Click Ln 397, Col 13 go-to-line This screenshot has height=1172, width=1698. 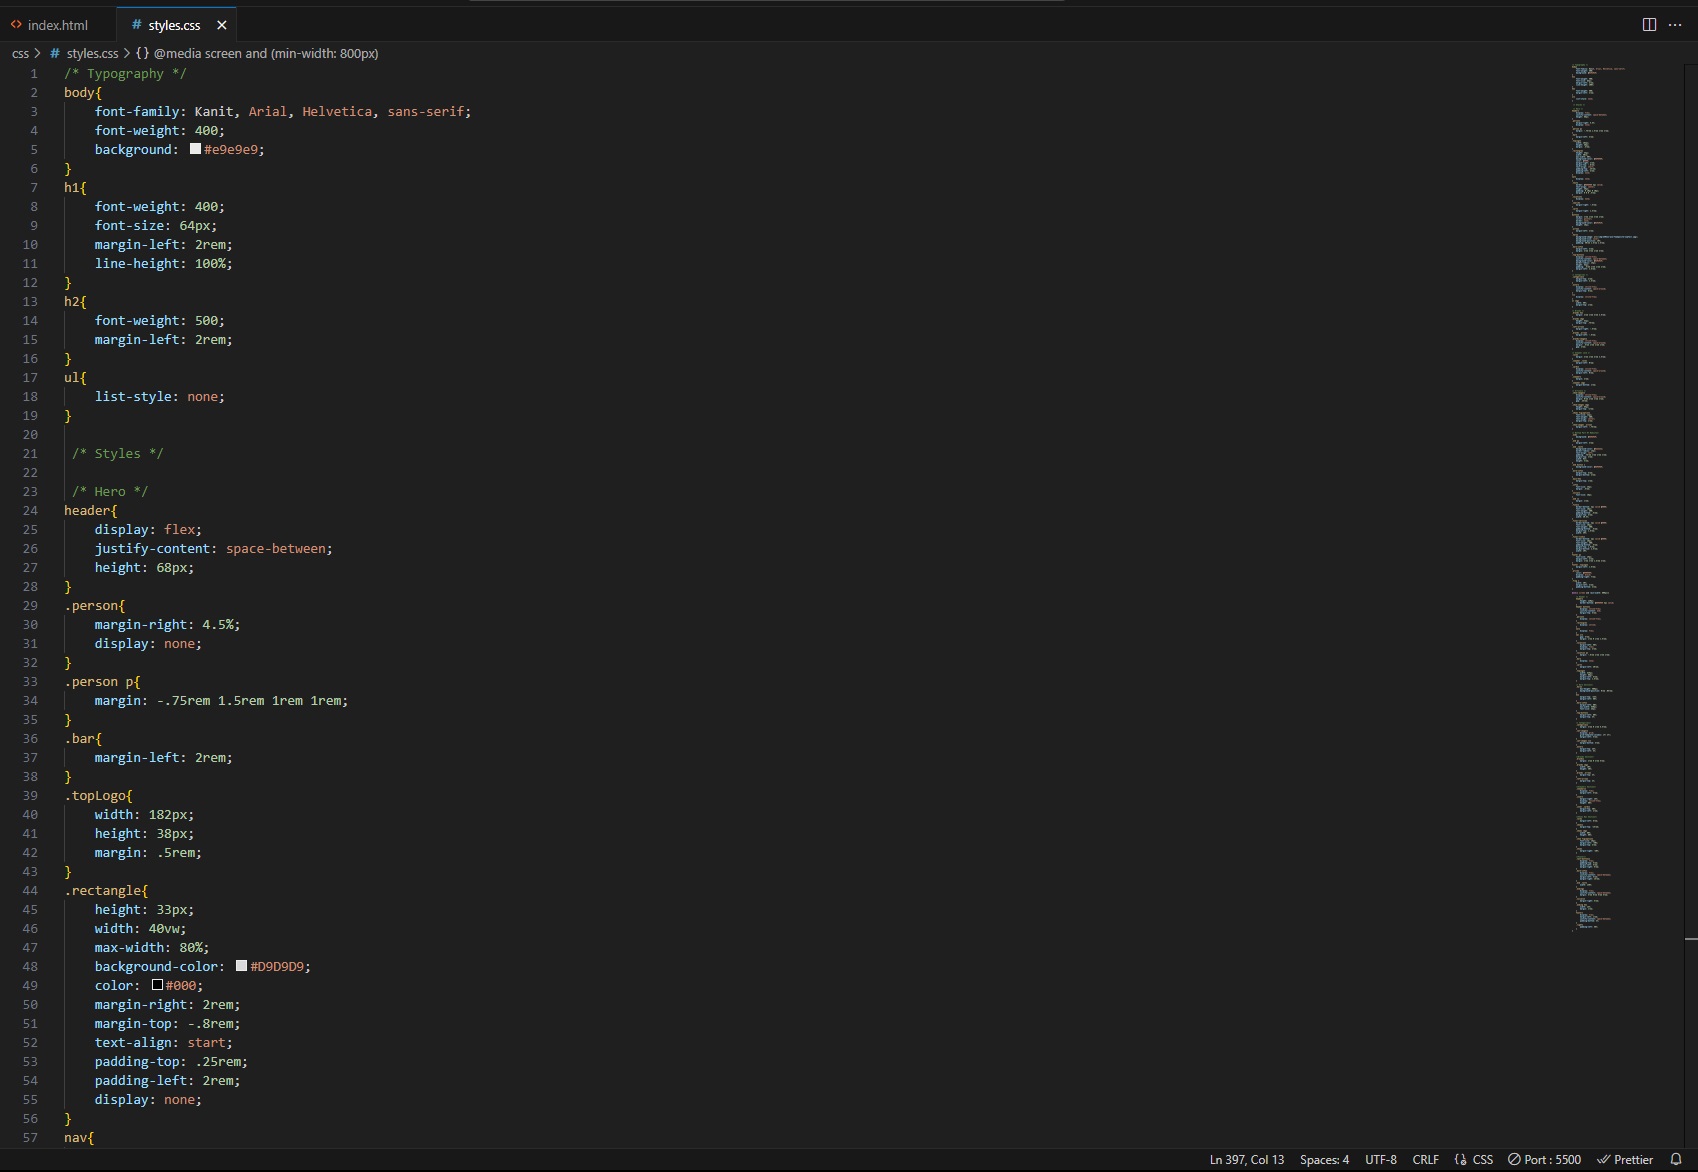coord(1246,1160)
